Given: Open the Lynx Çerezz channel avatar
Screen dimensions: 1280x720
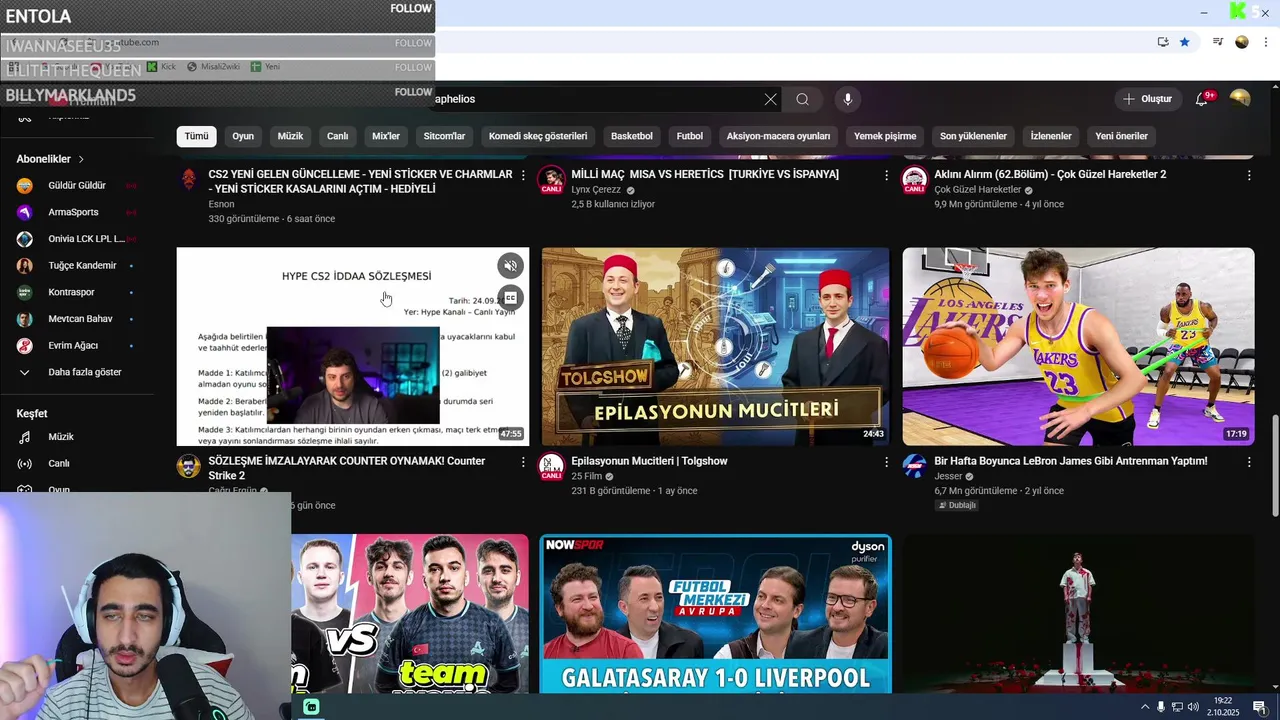Looking at the screenshot, I should 551,180.
